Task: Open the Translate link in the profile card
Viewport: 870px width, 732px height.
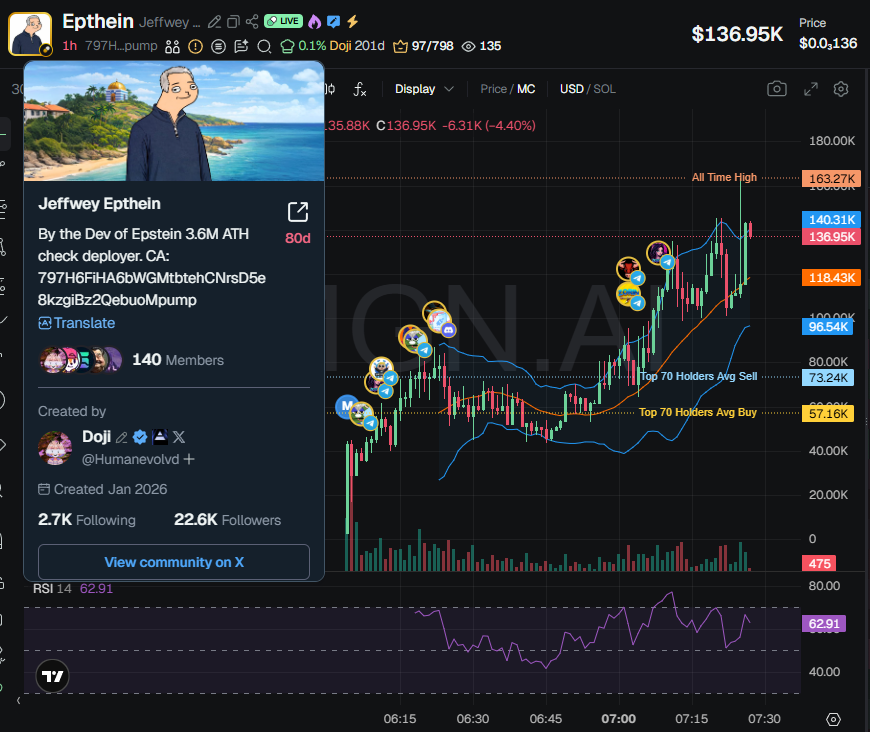Action: coord(77,322)
